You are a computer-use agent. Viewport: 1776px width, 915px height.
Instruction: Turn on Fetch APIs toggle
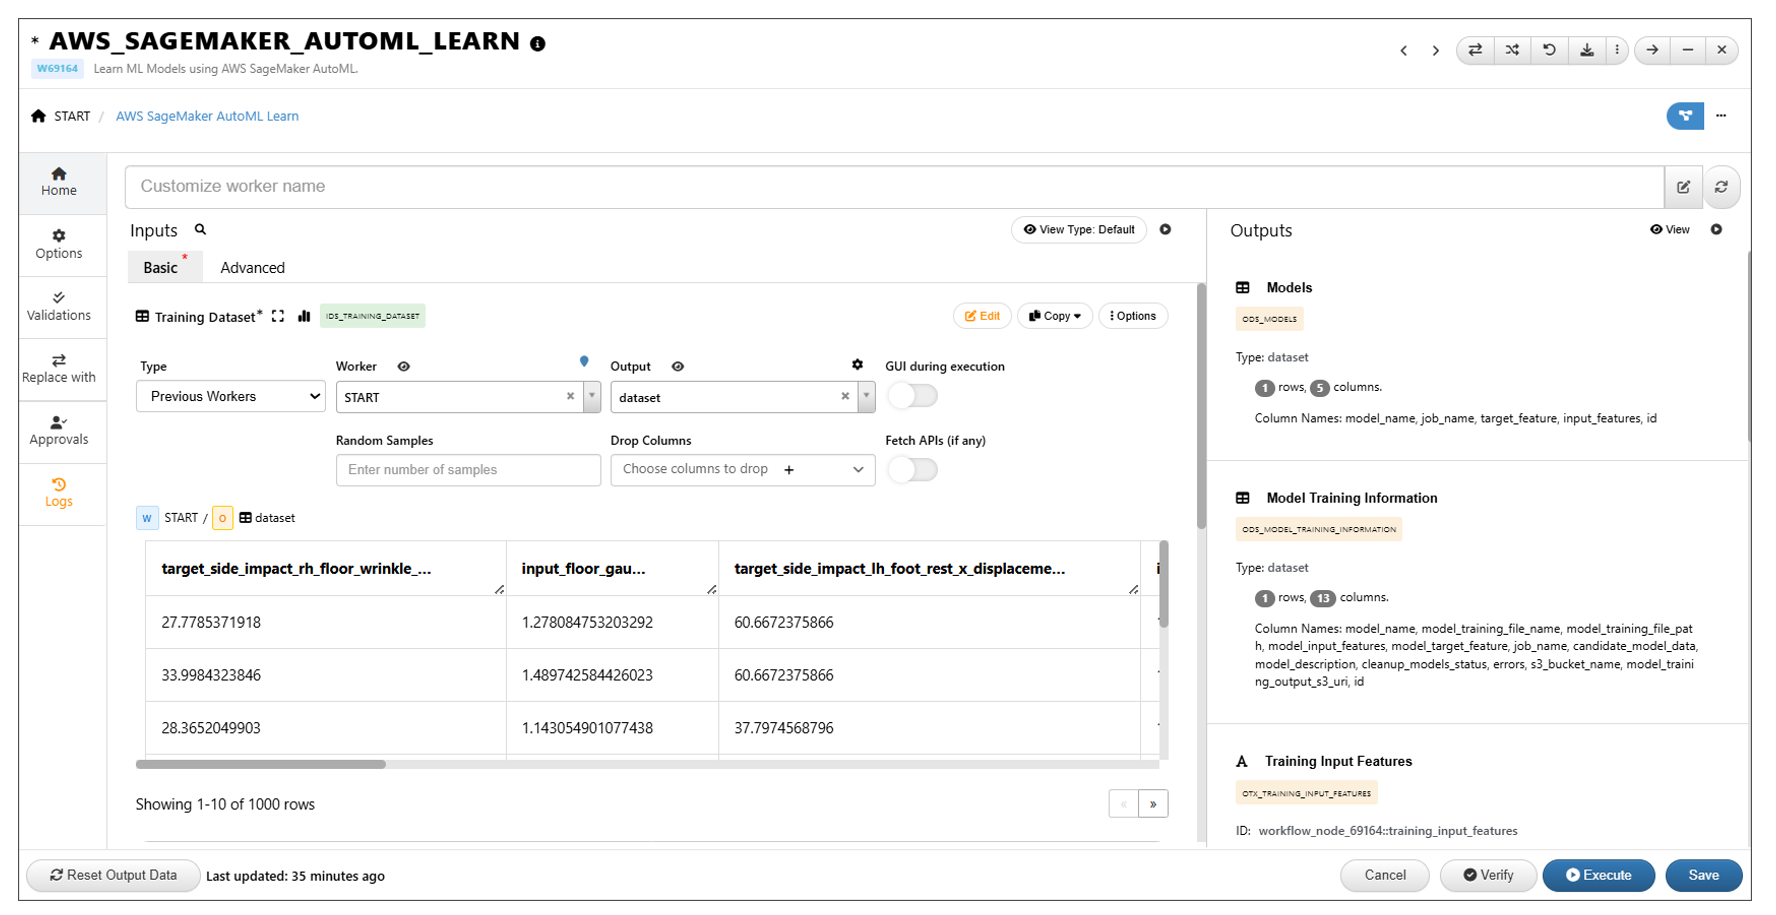tap(912, 470)
